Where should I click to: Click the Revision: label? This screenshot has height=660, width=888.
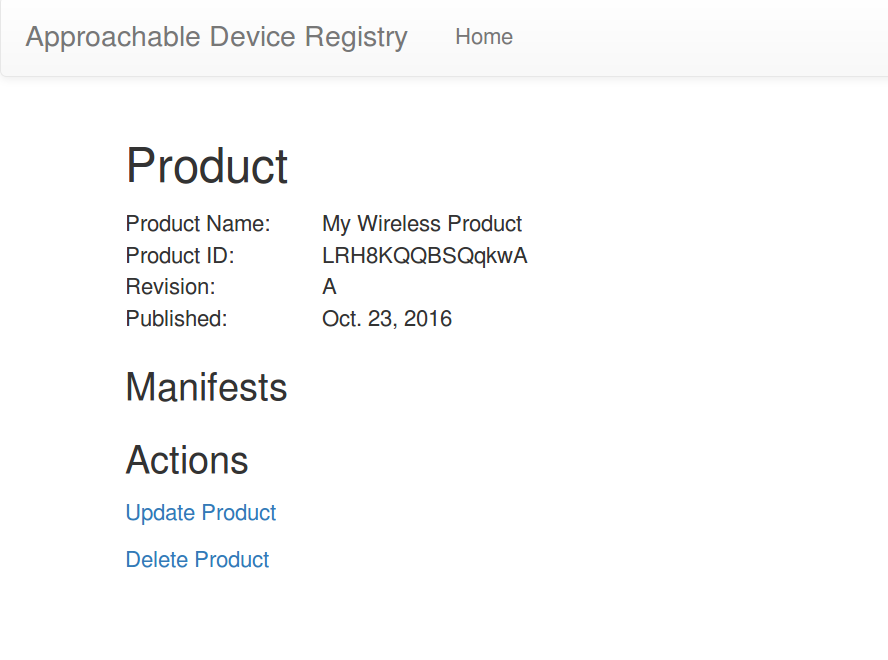[170, 287]
